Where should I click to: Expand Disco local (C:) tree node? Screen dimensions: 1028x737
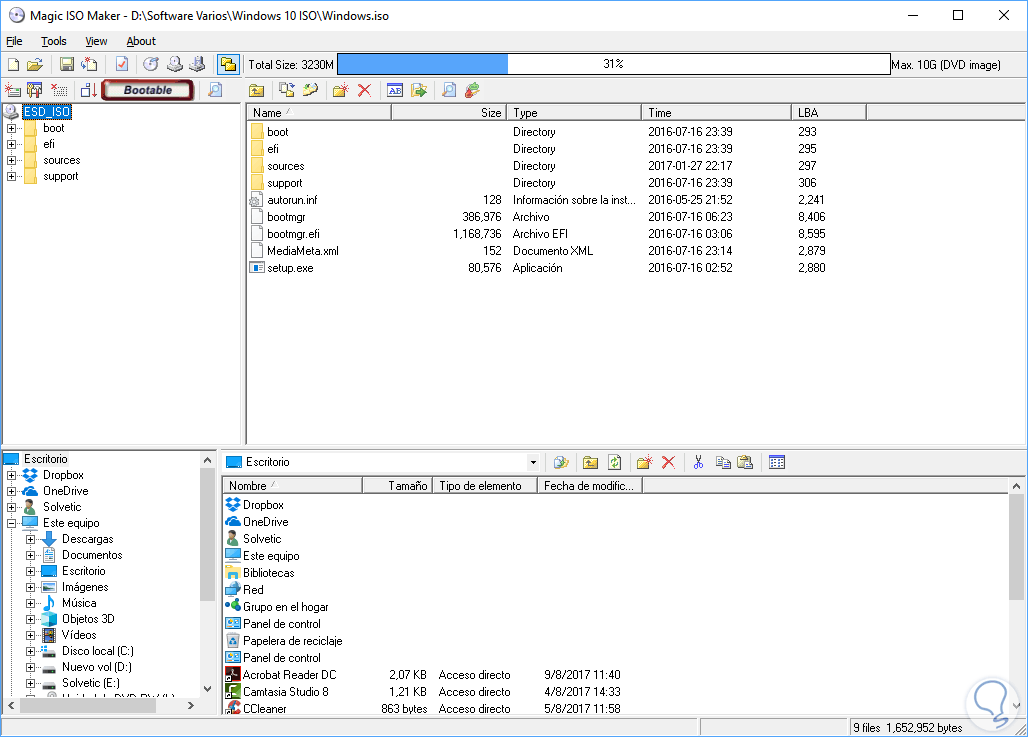point(30,651)
